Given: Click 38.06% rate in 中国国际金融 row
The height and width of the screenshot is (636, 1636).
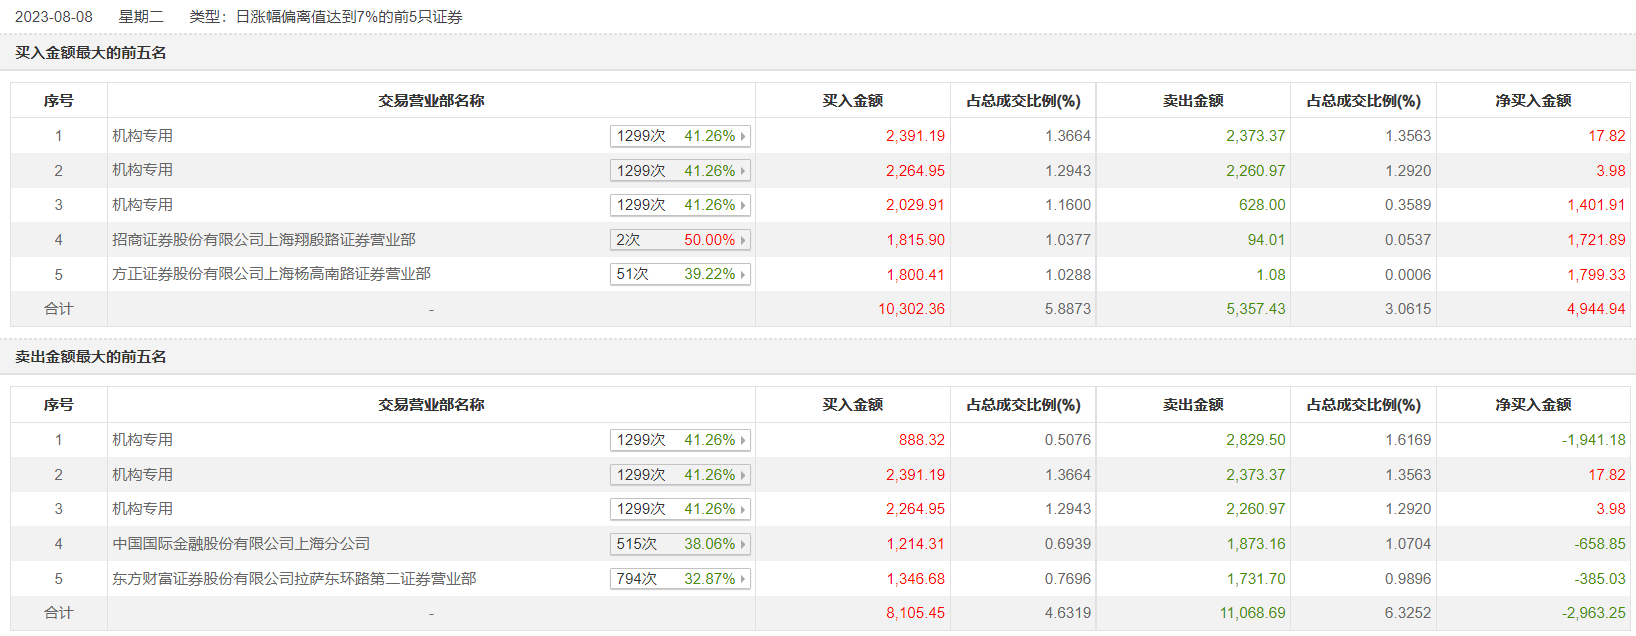Looking at the screenshot, I should 709,544.
